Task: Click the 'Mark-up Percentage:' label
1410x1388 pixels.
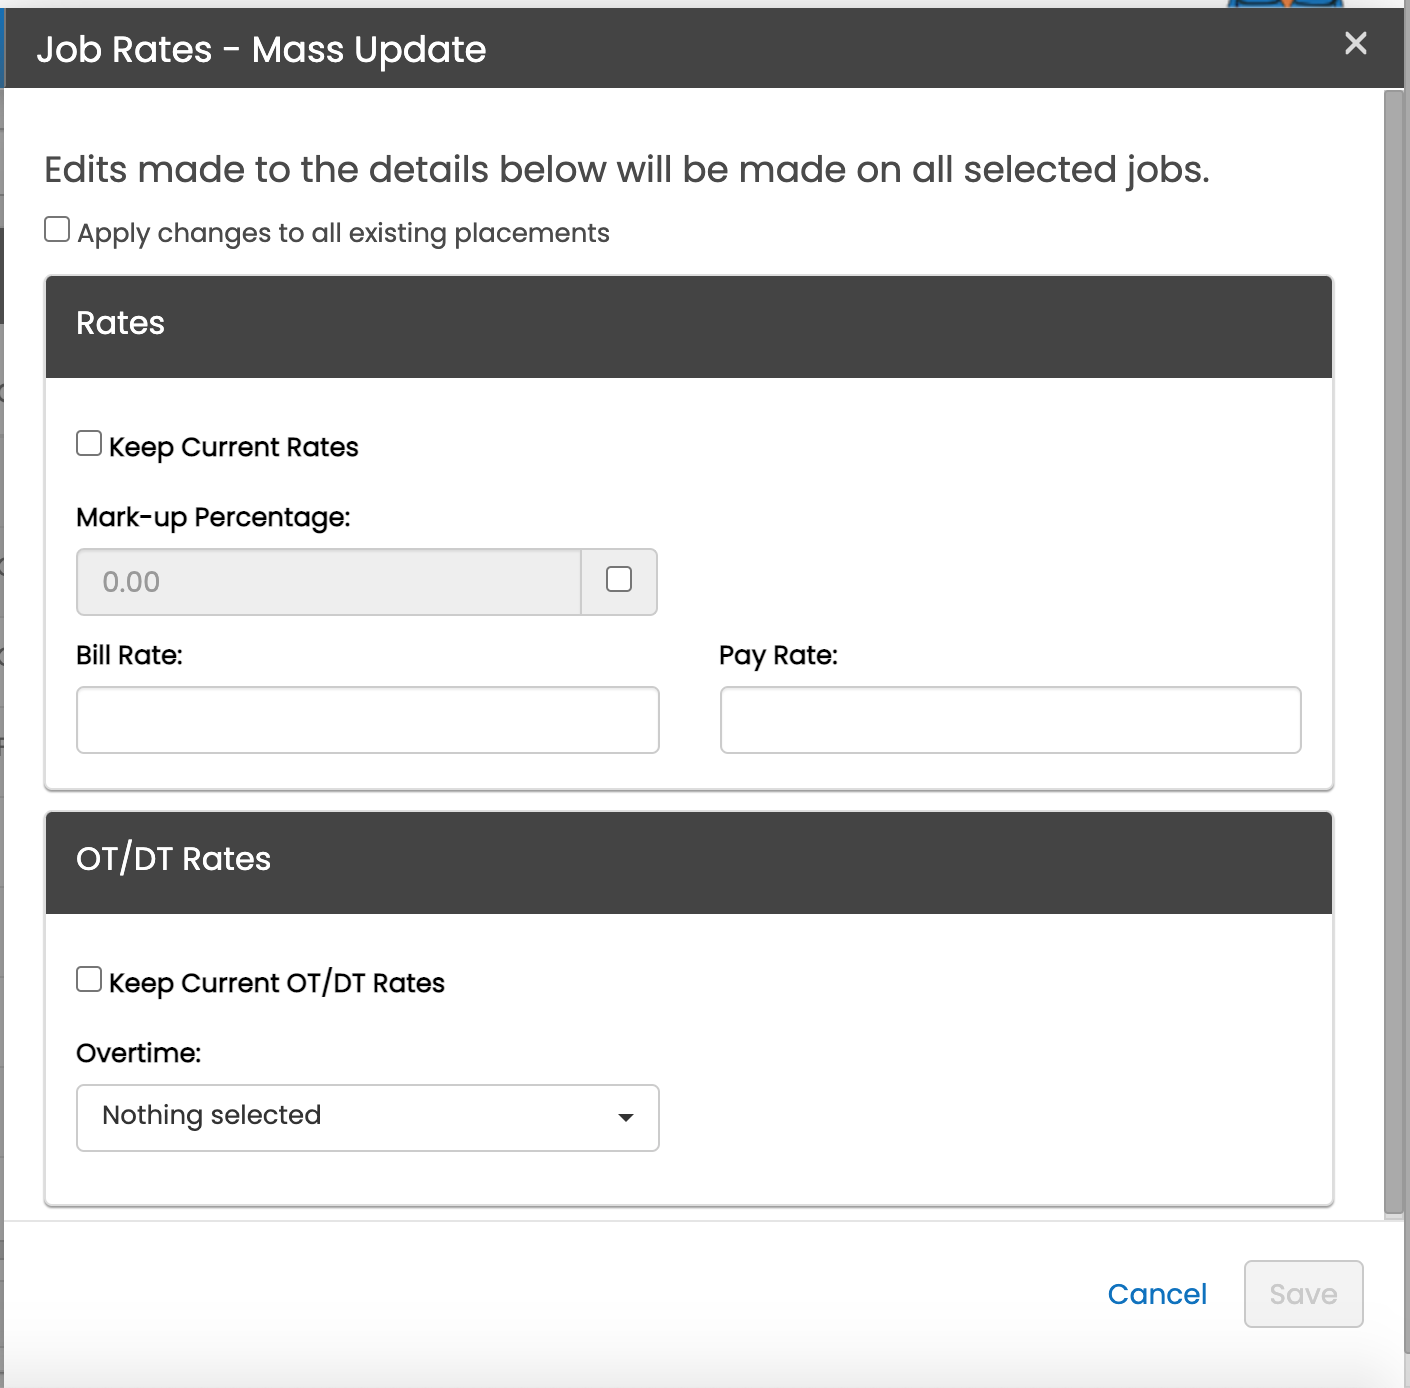Action: pos(213,517)
